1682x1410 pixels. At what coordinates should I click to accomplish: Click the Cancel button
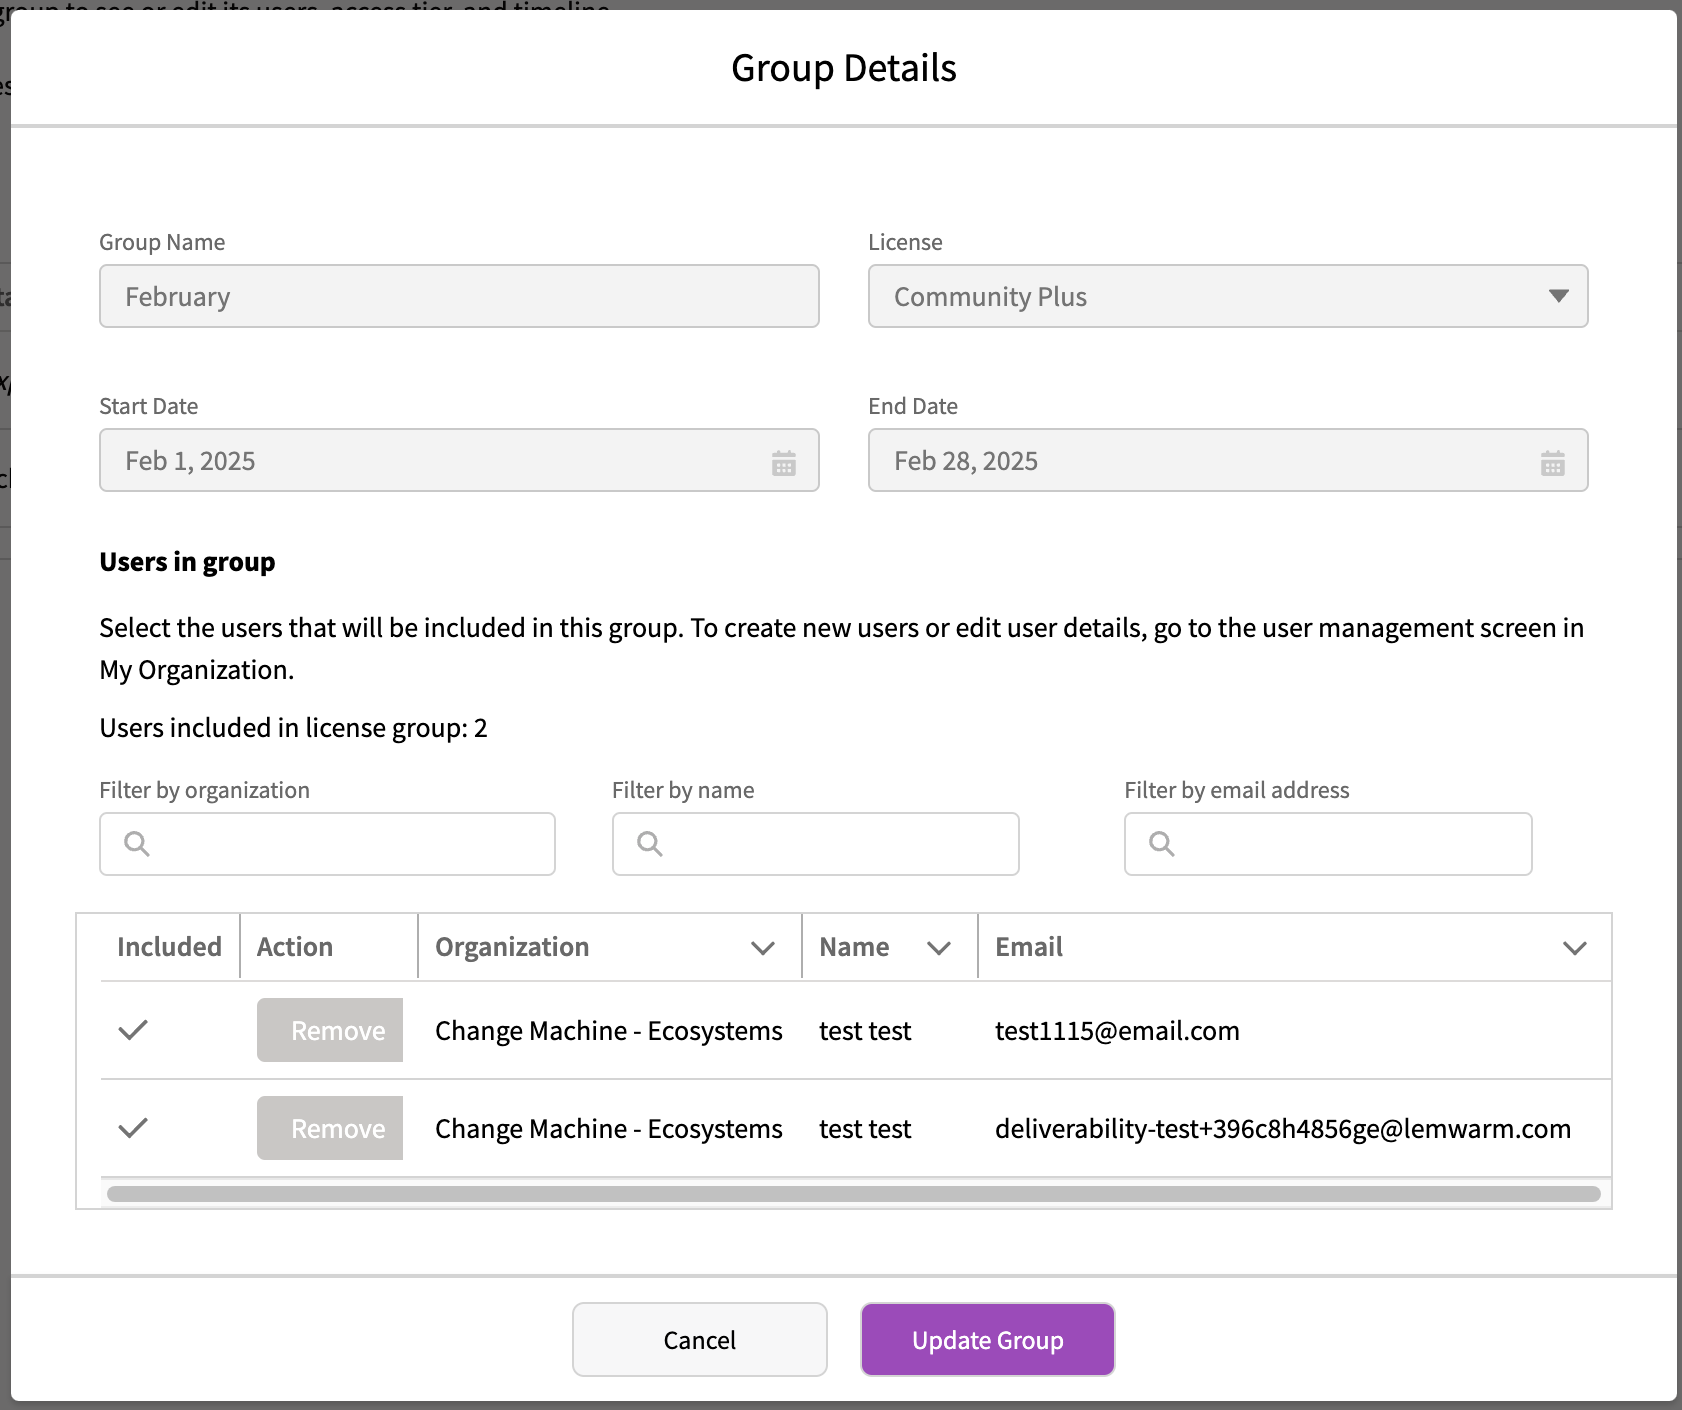[x=699, y=1339]
